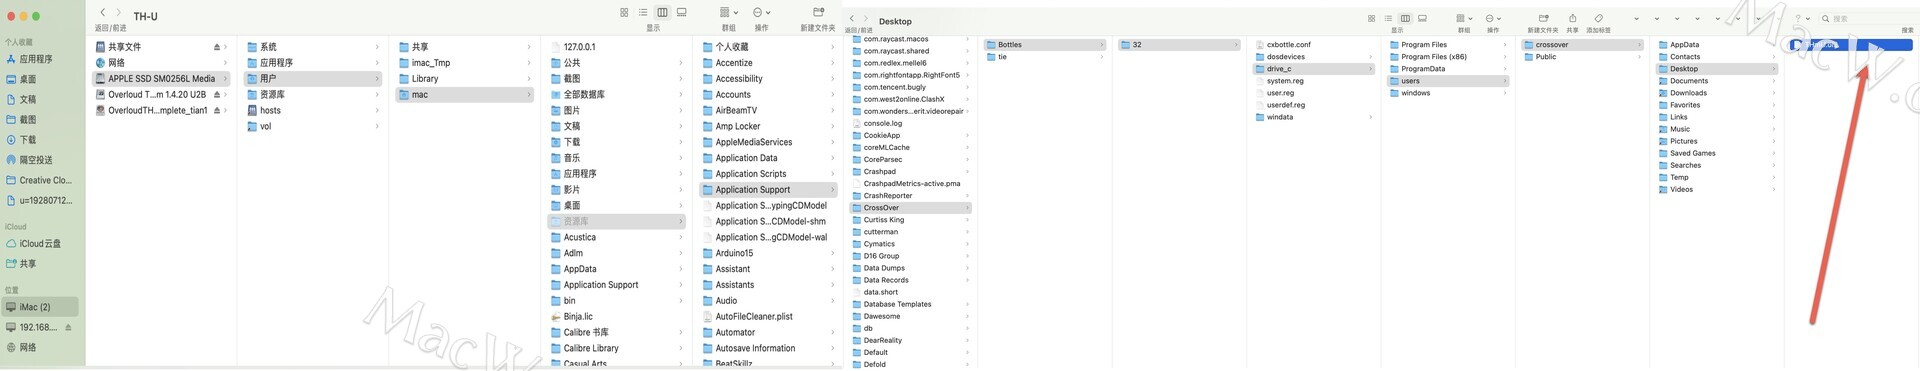Create a new folder in the Desktop window
Image resolution: width=1920 pixels, height=371 pixels.
click(x=1543, y=18)
